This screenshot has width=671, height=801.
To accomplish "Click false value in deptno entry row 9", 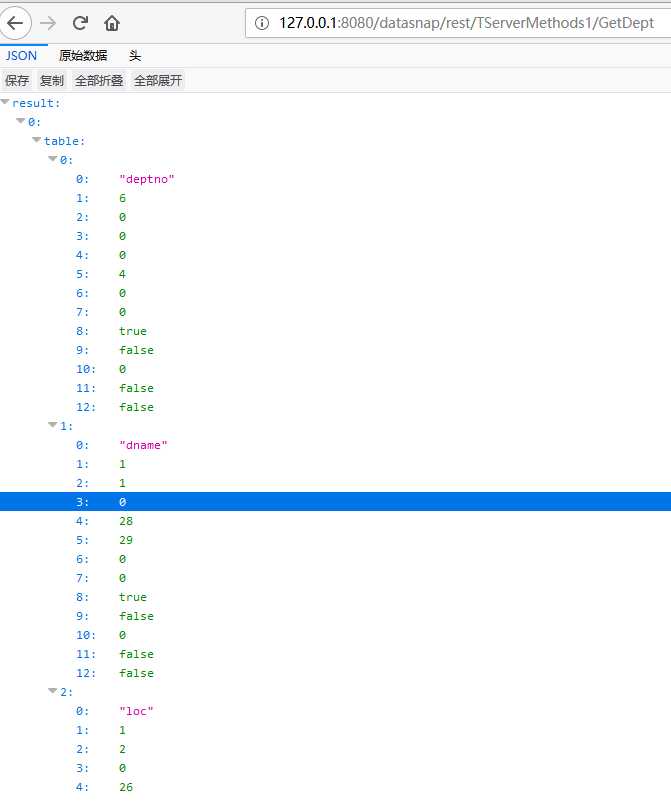I will tap(136, 350).
